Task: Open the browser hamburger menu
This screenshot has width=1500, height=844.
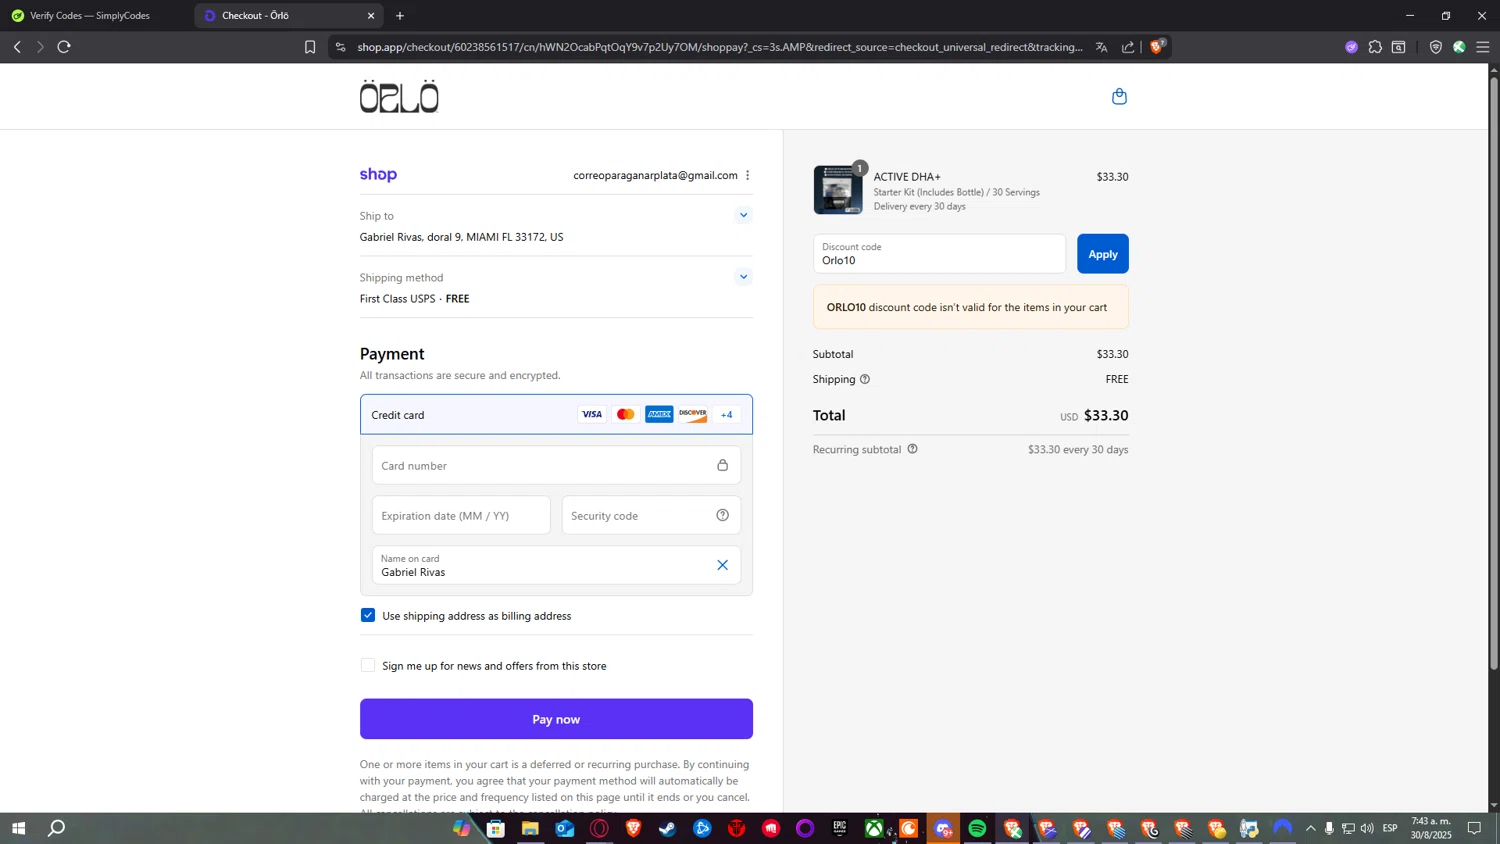Action: [x=1482, y=47]
